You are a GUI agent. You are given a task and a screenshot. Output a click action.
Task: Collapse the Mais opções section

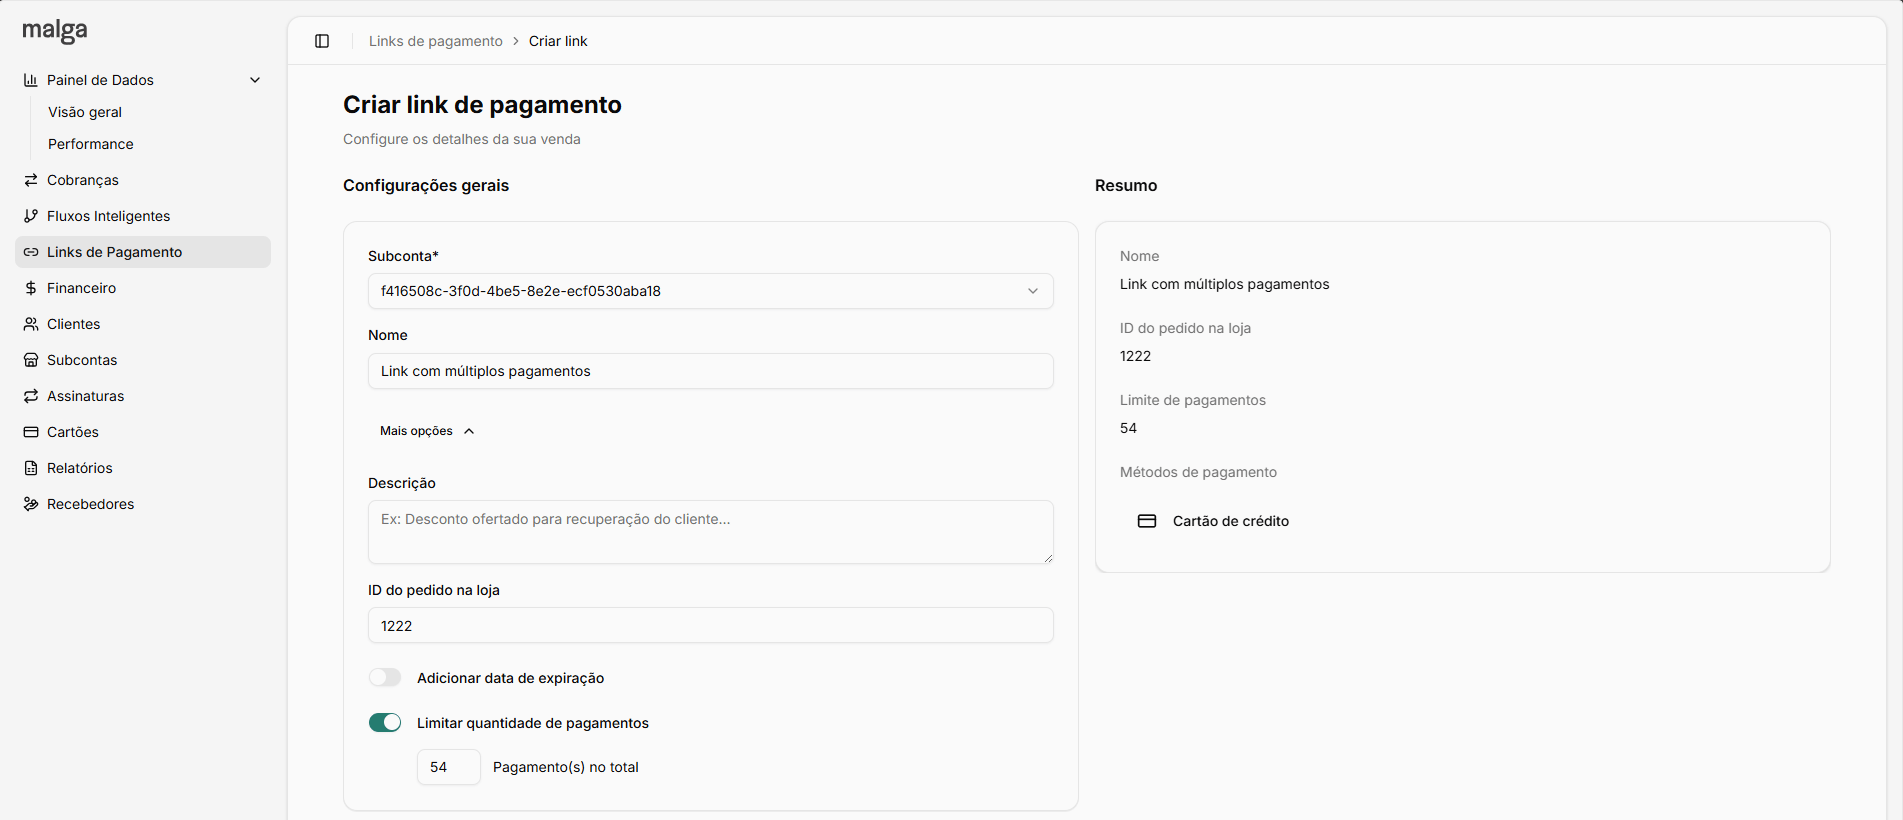[x=427, y=431]
